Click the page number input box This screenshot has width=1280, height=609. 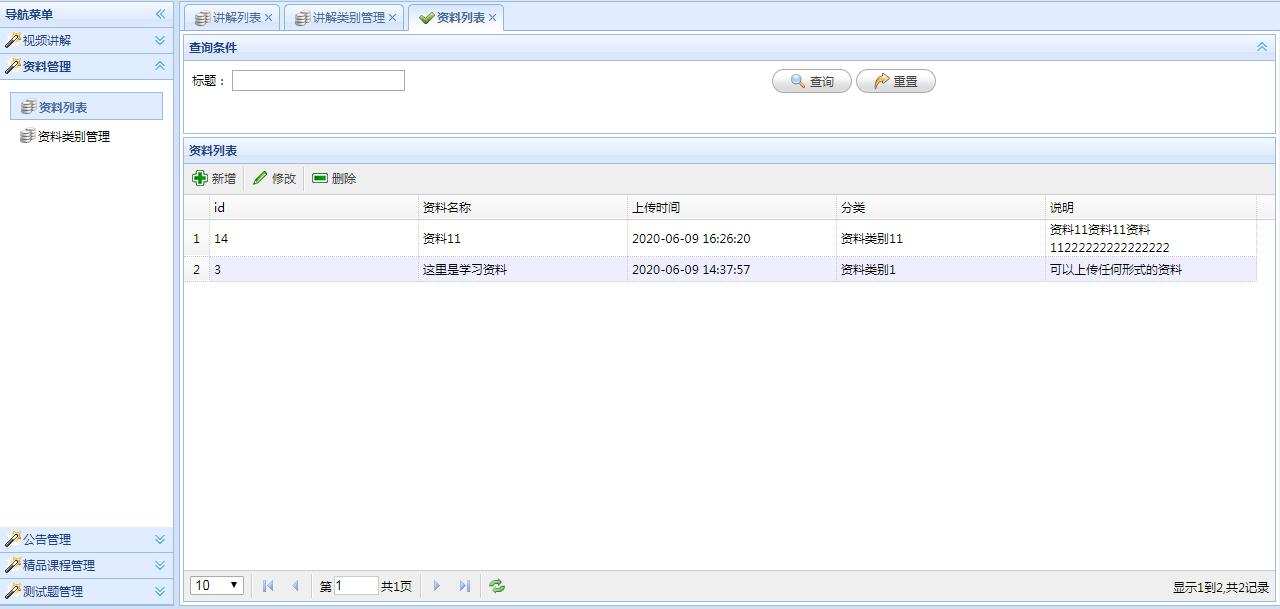356,586
